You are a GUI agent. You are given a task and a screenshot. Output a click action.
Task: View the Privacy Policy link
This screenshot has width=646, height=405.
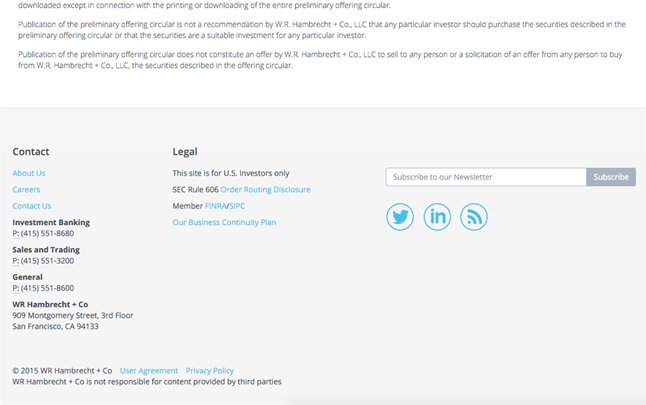tap(210, 371)
